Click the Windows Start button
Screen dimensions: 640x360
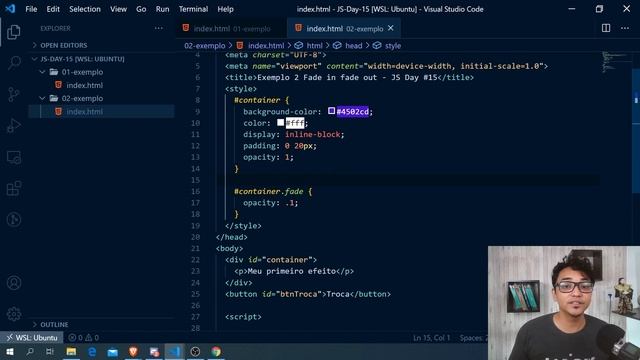(9, 351)
